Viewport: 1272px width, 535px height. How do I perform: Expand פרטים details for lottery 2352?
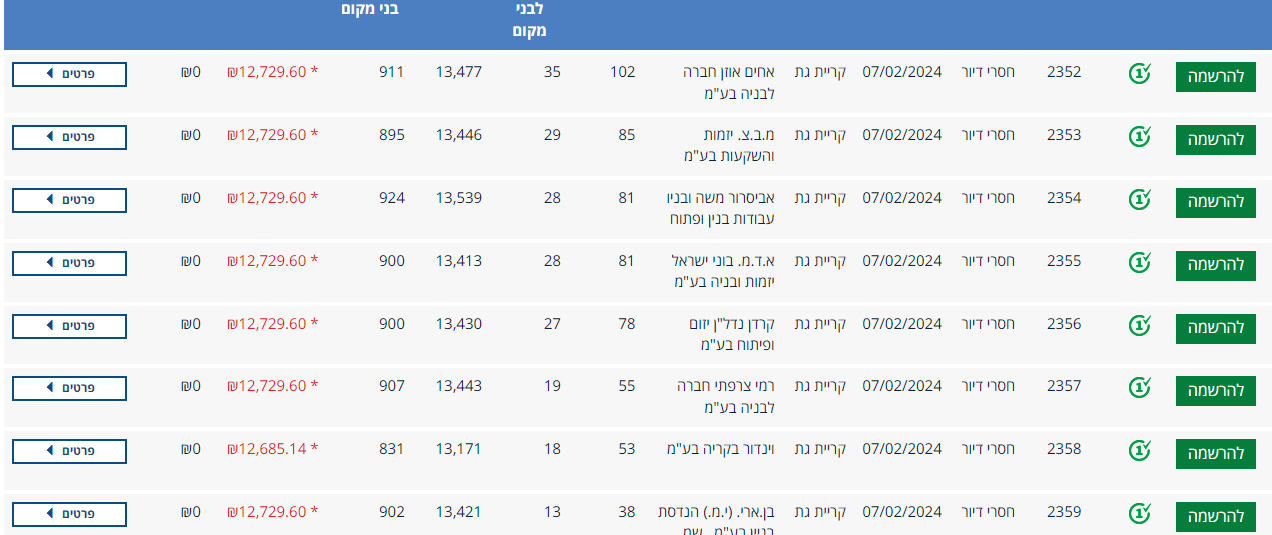[69, 74]
